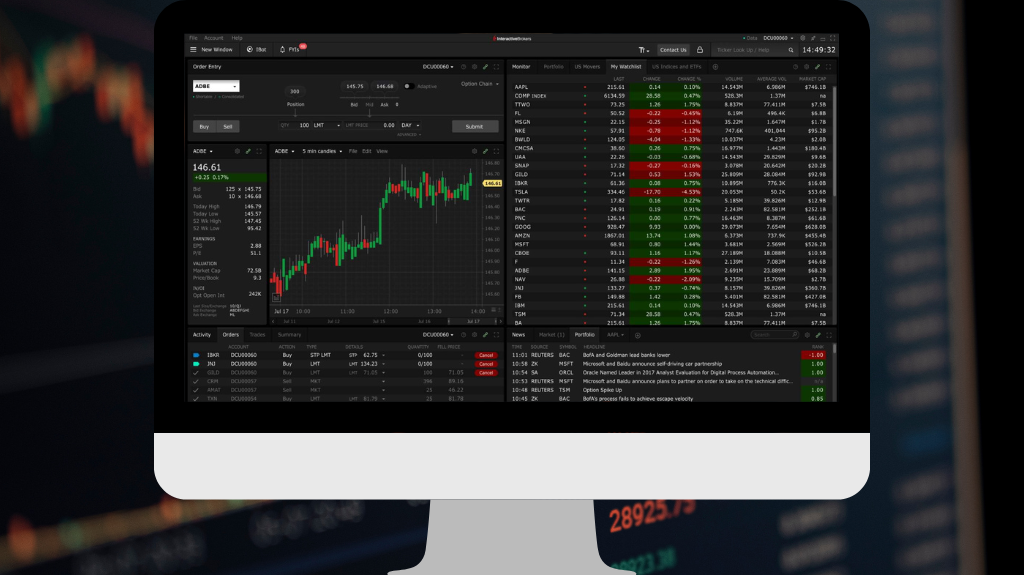Open the DAY time-in-force dropdown

(411, 125)
